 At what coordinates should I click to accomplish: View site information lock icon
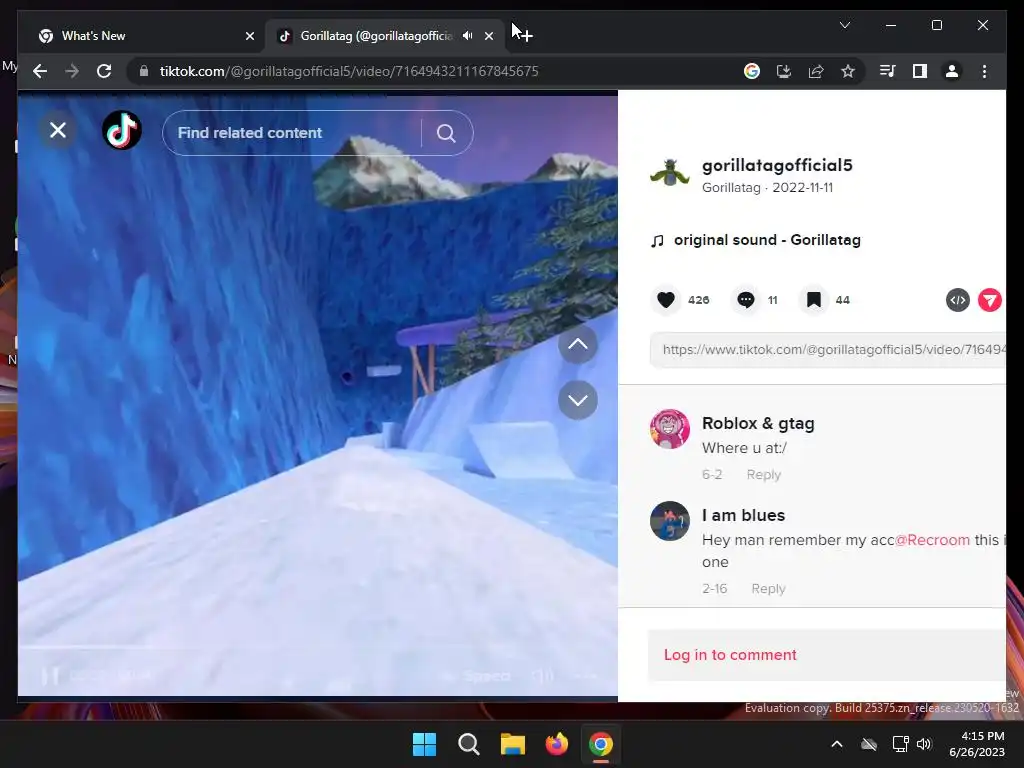(x=144, y=71)
